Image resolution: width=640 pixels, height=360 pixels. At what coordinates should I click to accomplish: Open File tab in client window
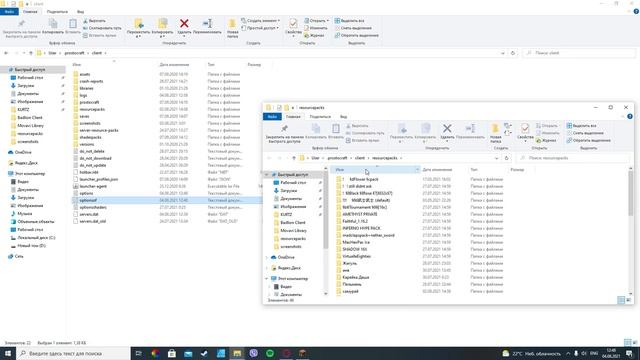tap(9, 12)
